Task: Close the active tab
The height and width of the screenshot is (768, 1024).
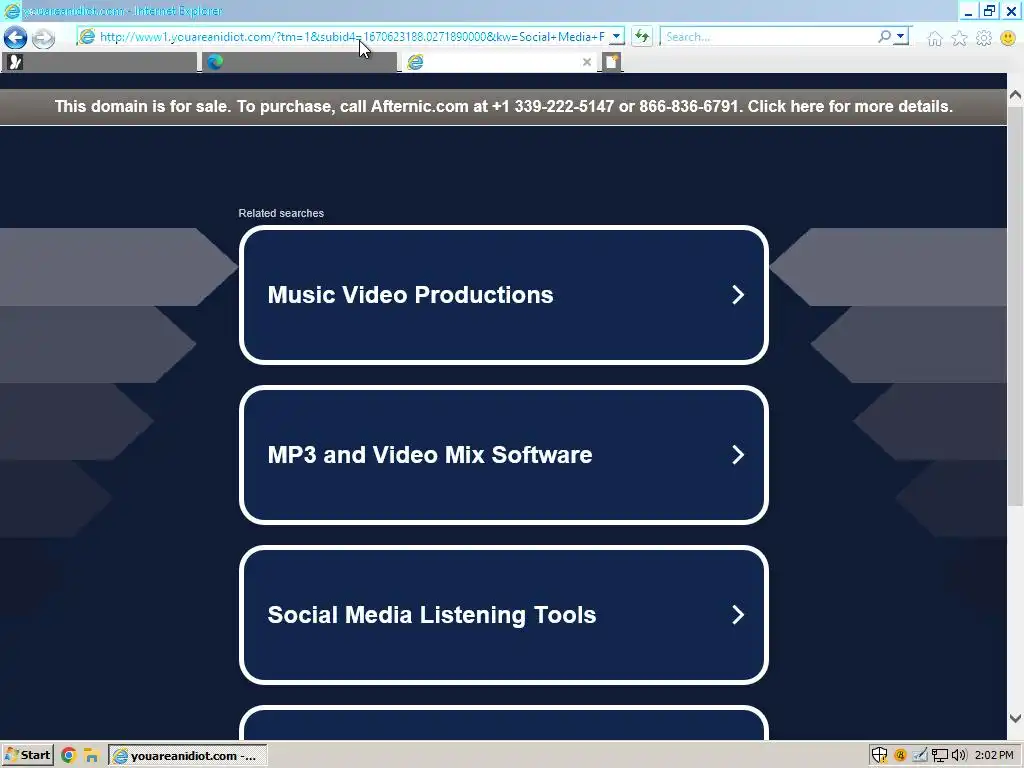Action: click(x=586, y=62)
